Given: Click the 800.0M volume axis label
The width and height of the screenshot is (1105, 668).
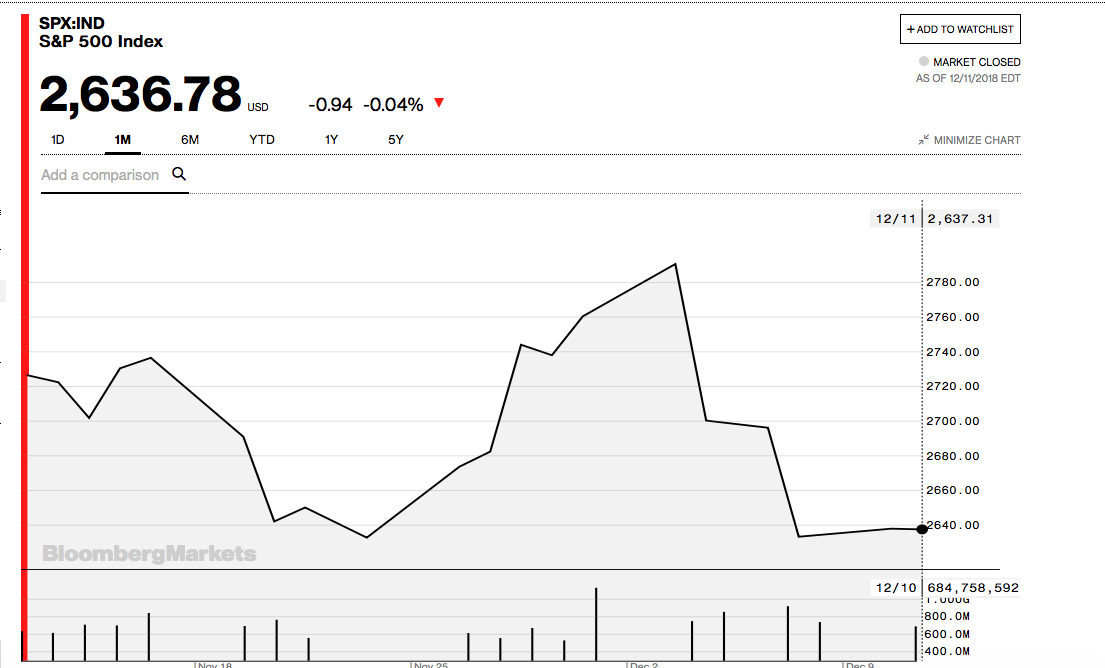Looking at the screenshot, I should (947, 617).
